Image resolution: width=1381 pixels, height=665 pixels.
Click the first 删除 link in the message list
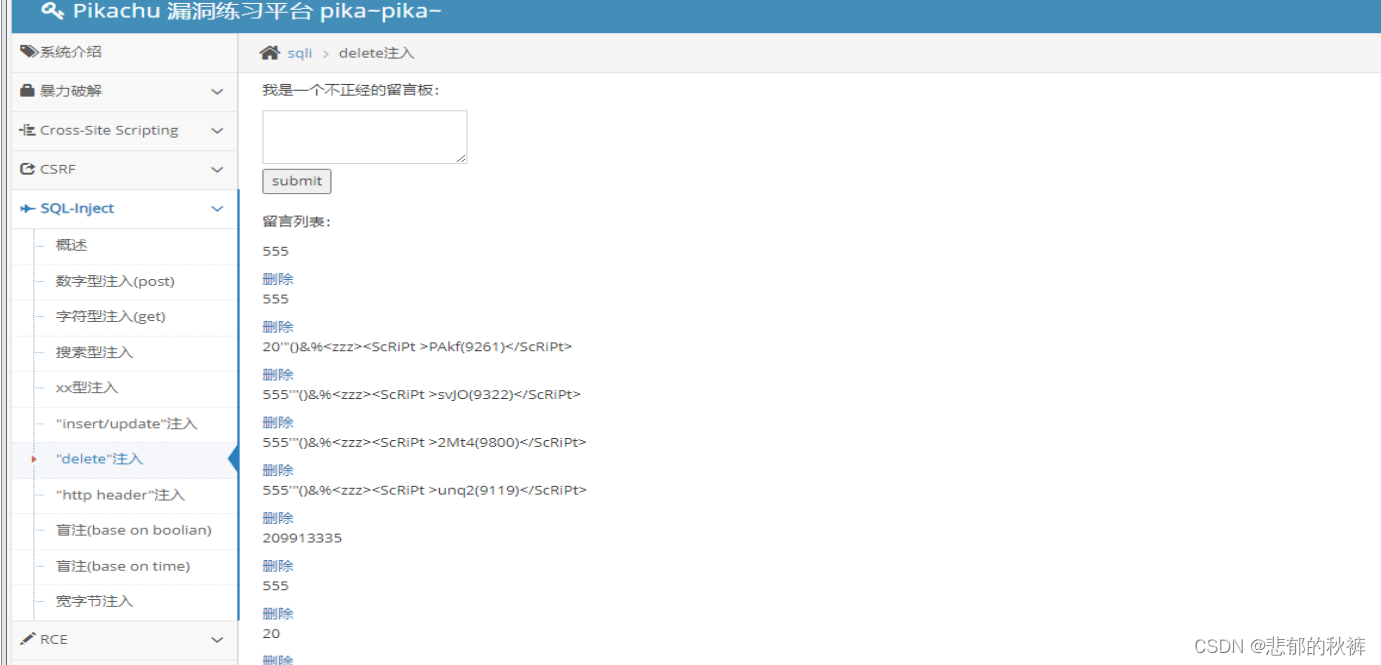277,278
